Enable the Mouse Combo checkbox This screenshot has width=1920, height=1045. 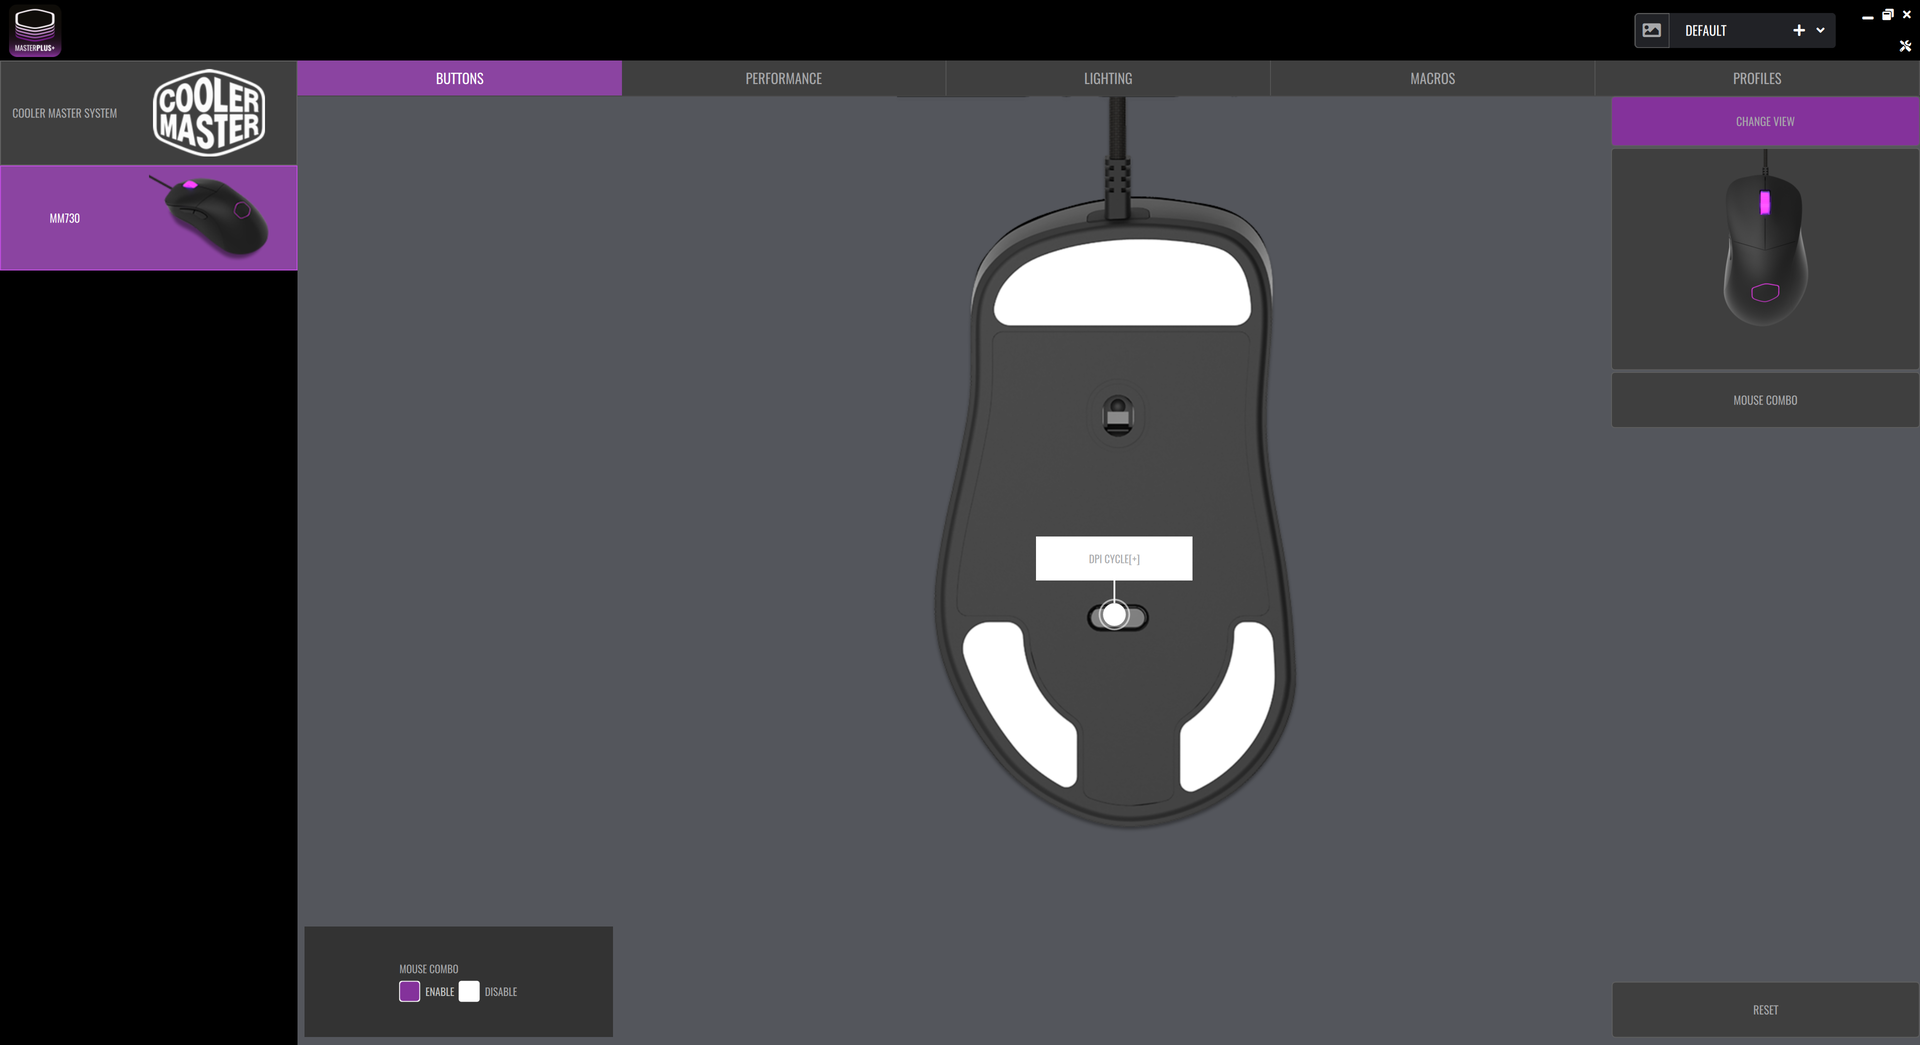click(409, 991)
